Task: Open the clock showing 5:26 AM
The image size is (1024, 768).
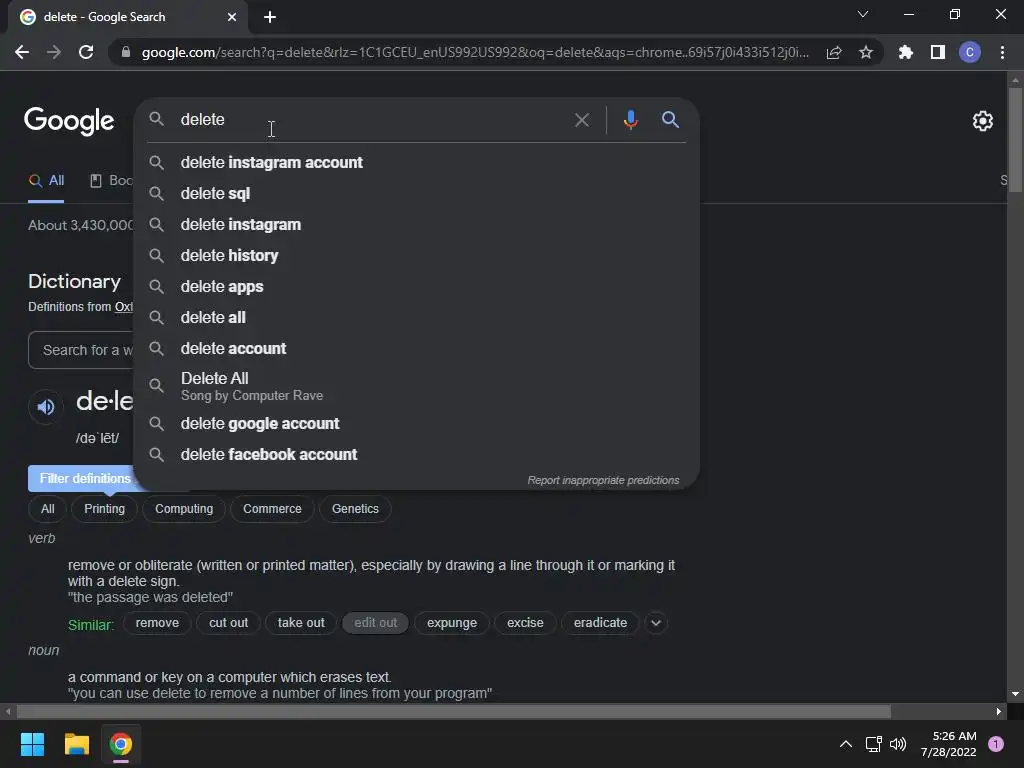Action: tap(948, 744)
